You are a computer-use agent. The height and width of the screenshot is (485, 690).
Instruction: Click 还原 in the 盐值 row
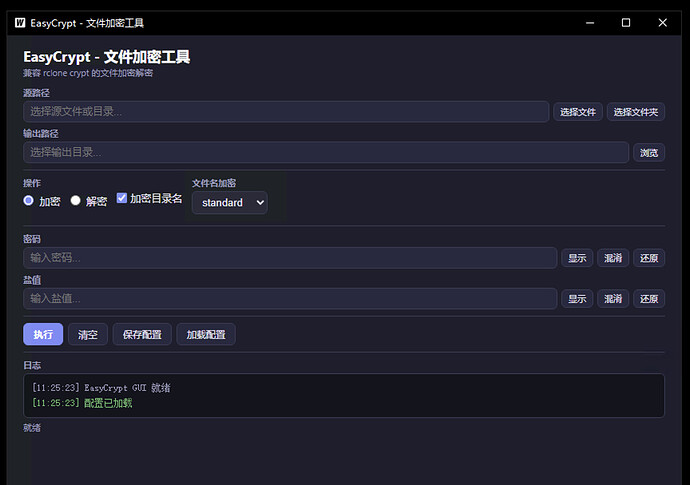649,299
